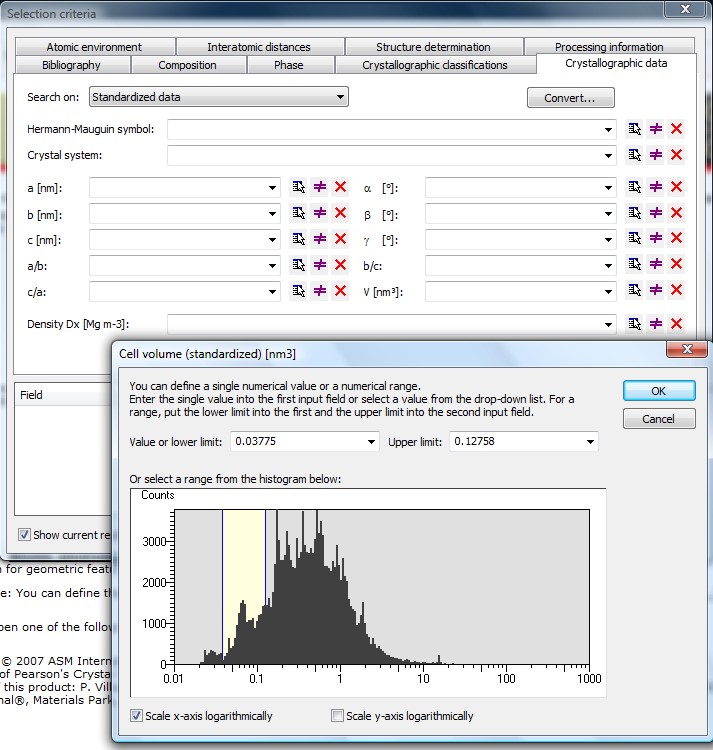The width and height of the screenshot is (713, 750).
Task: Click the not-equal icon for Density Dx
Action: pyautogui.click(x=656, y=324)
